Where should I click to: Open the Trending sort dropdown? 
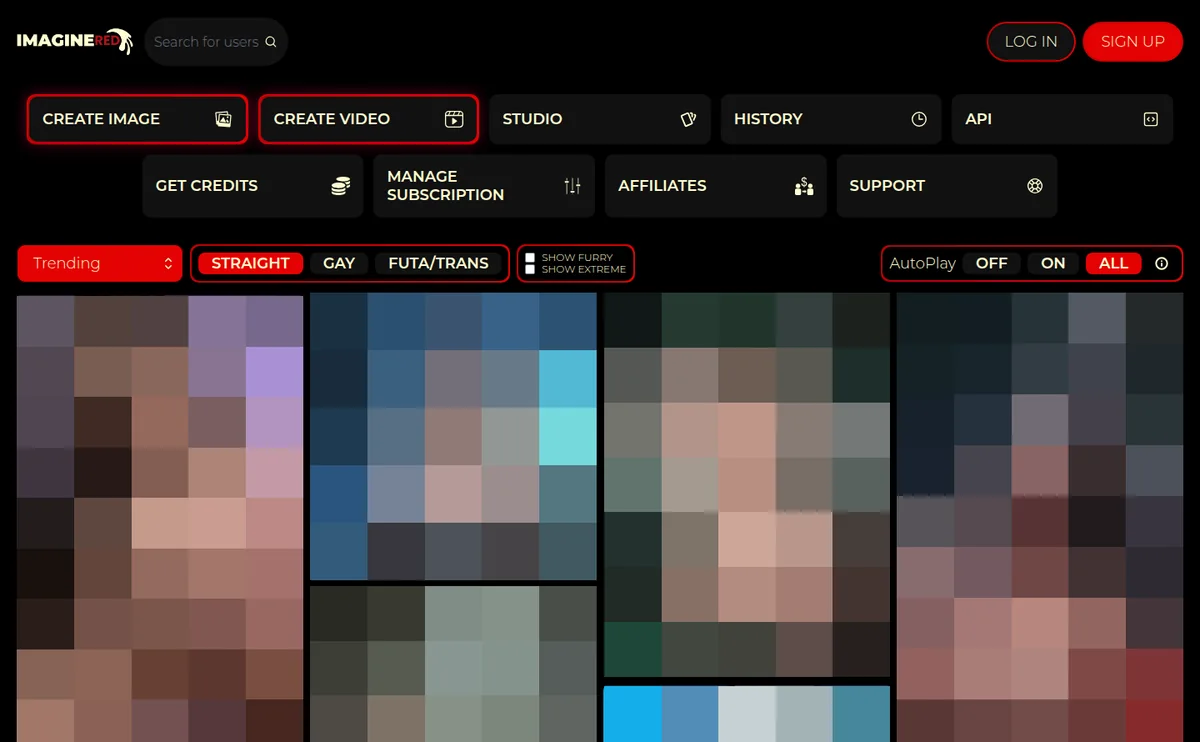coord(100,263)
